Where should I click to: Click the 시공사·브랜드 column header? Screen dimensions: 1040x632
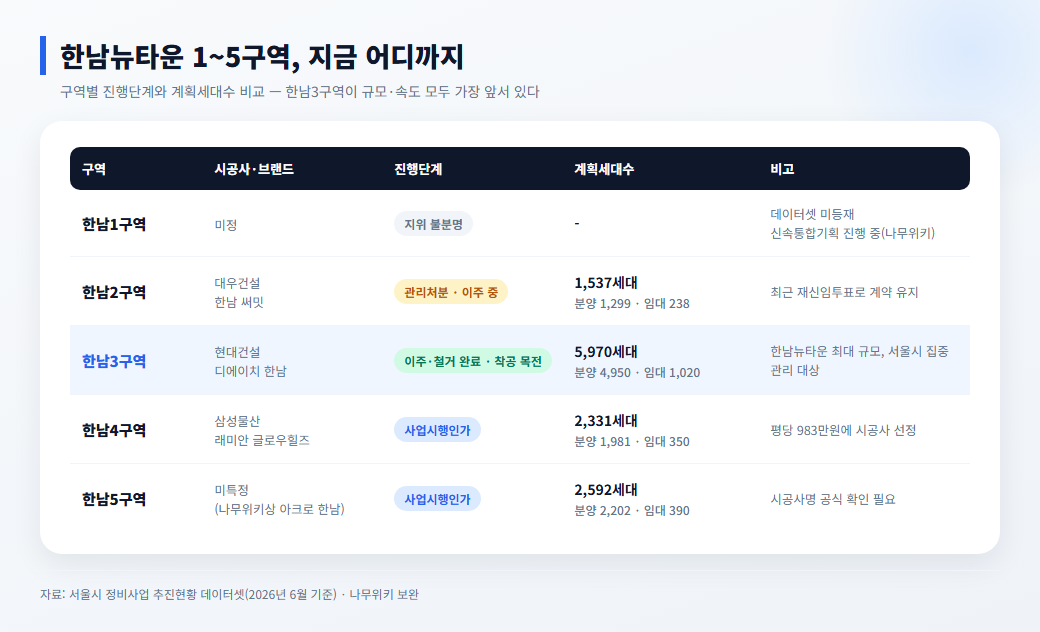point(254,169)
